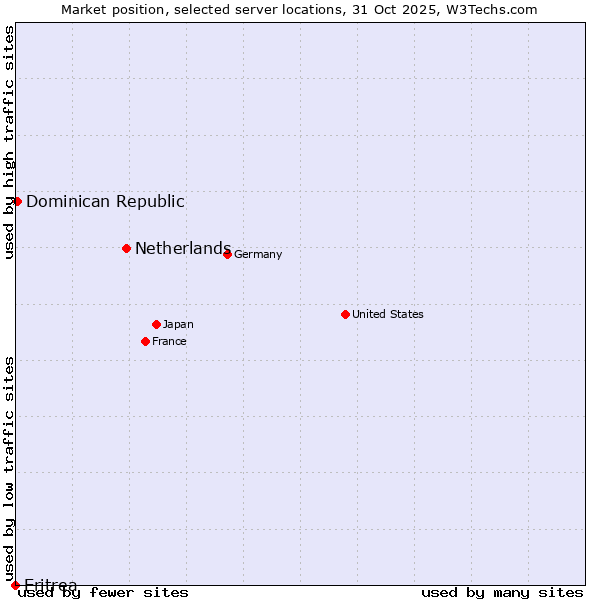Select the Germany red diamond marker
The width and height of the screenshot is (600, 600).
point(227,254)
